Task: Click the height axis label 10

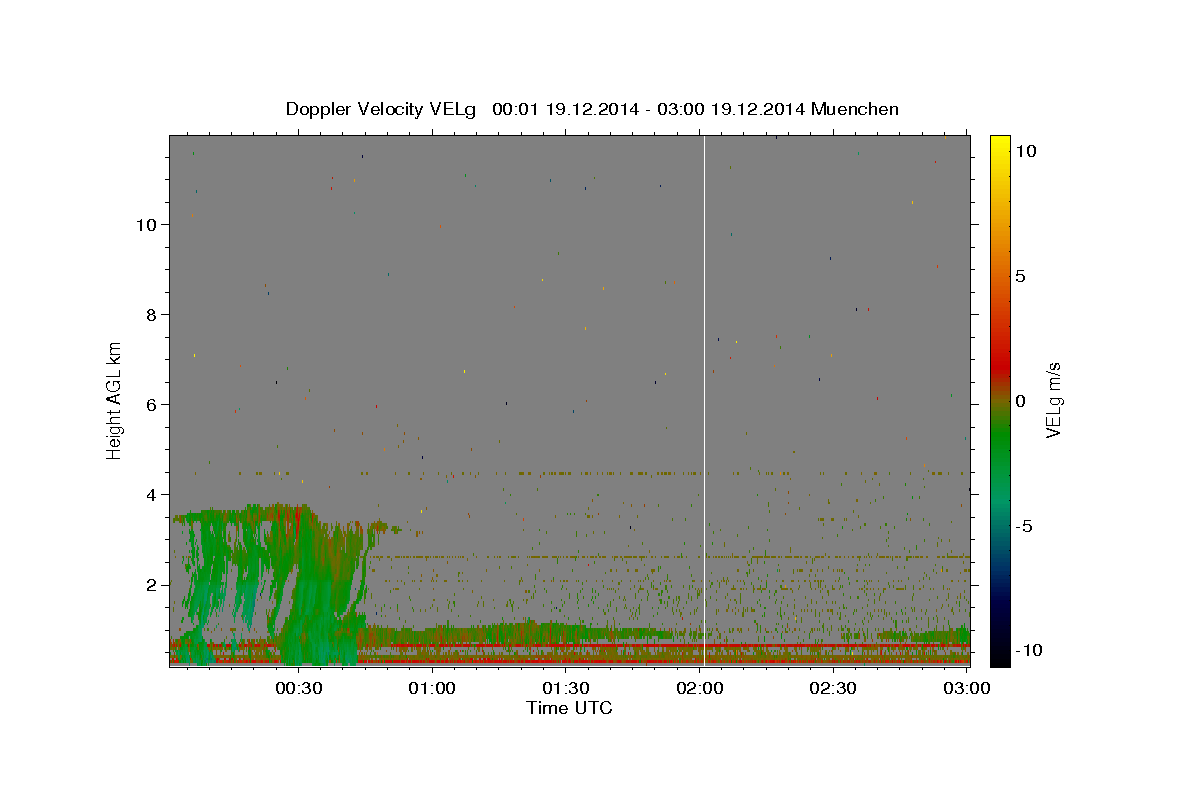Action: point(146,224)
